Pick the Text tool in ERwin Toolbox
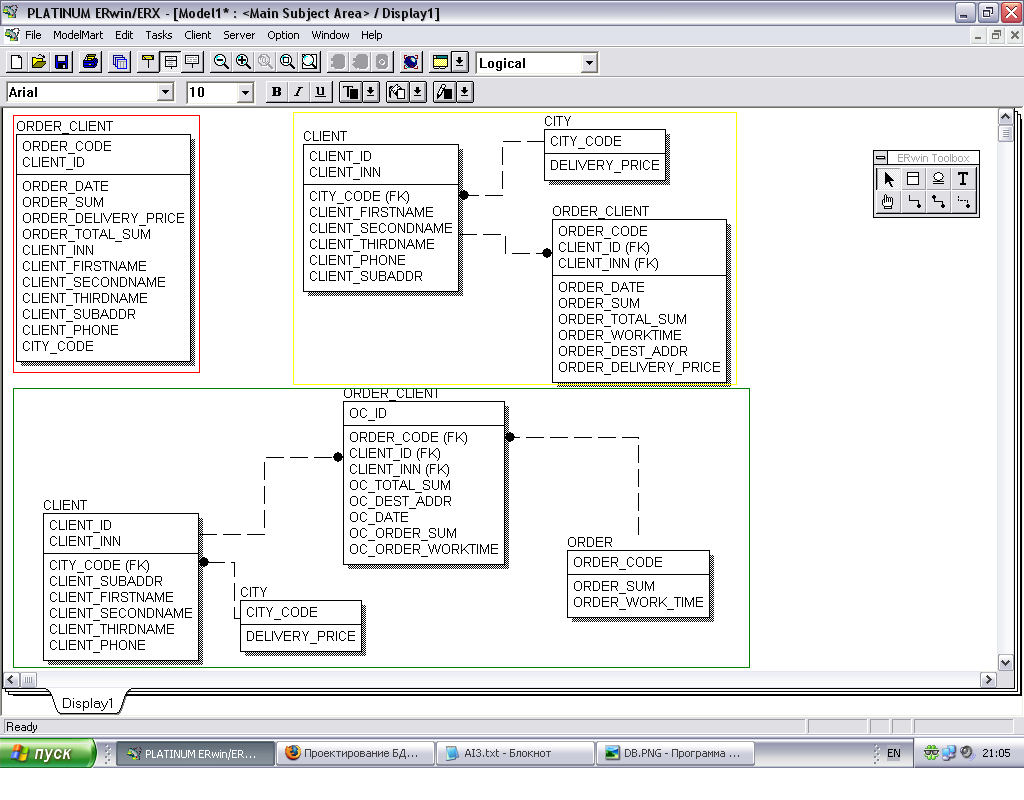 pos(962,179)
